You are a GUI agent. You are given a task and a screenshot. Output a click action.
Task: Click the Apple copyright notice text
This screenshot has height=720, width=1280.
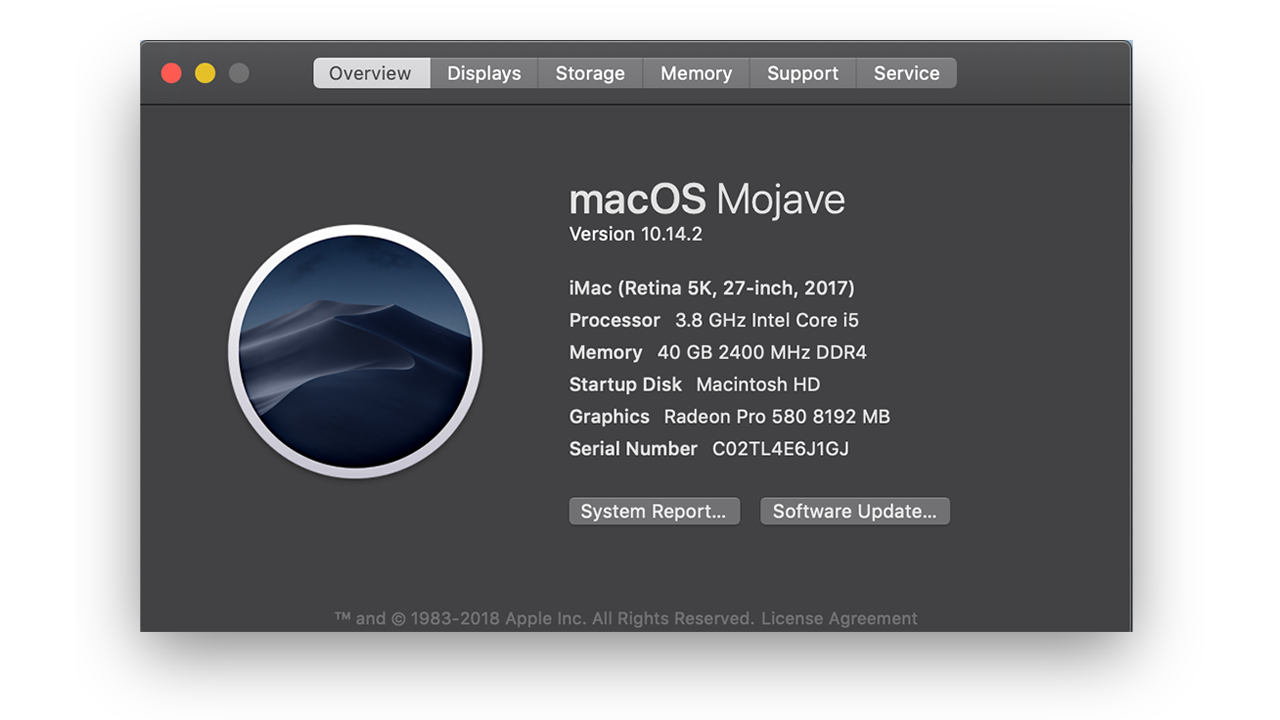coord(545,618)
